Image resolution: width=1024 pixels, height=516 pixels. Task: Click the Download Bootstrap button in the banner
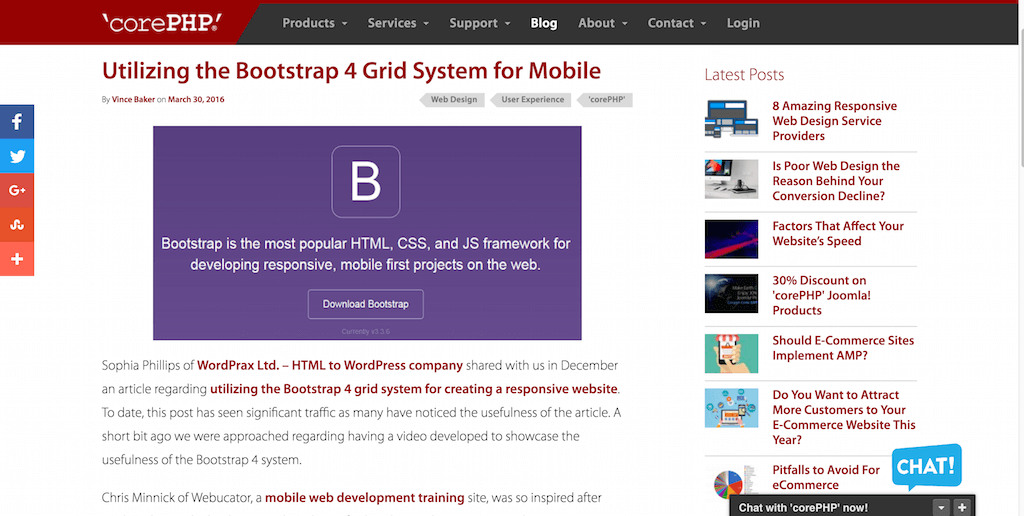pyautogui.click(x=366, y=304)
